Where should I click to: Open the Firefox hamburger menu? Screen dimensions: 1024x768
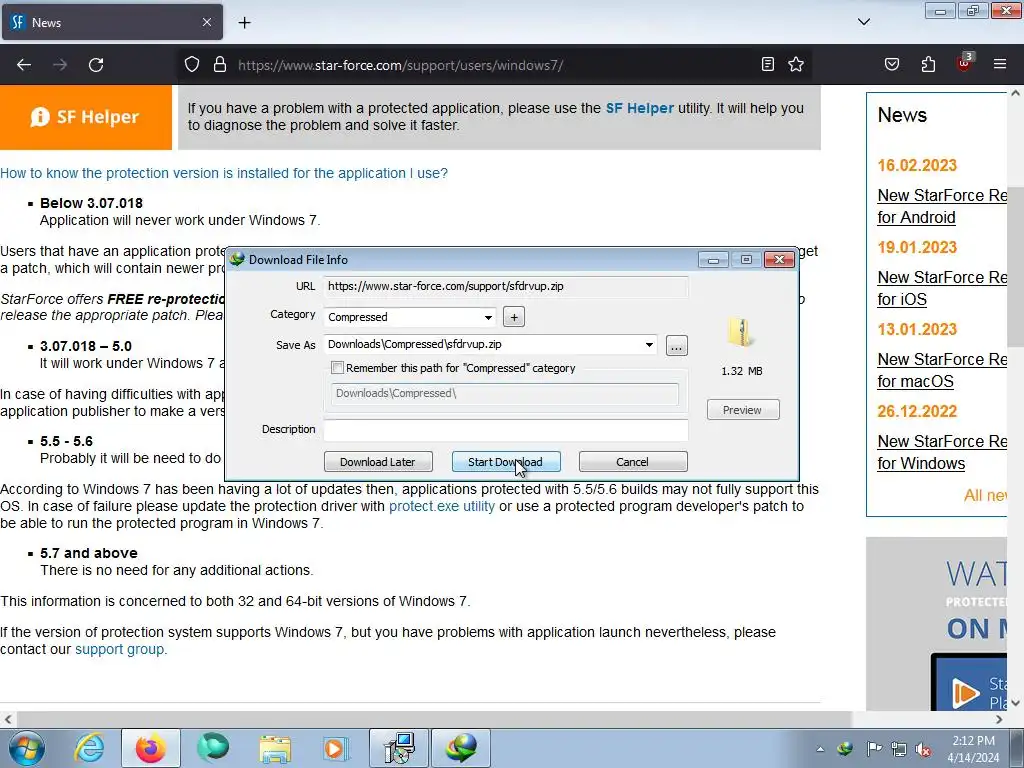1000,64
